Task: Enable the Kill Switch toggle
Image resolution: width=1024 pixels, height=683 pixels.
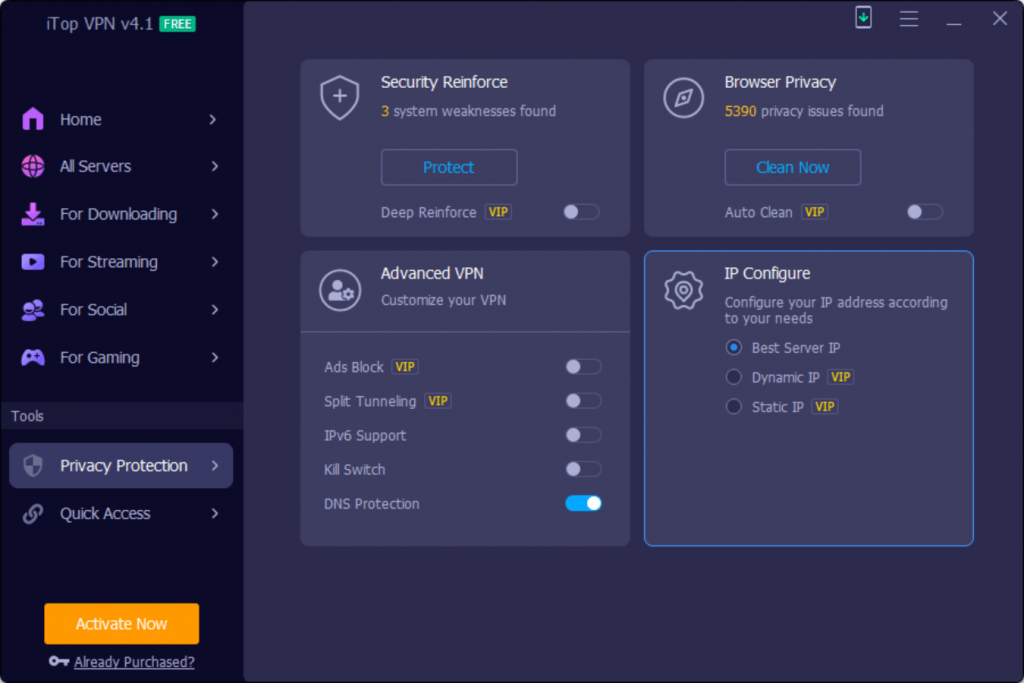Action: (583, 469)
